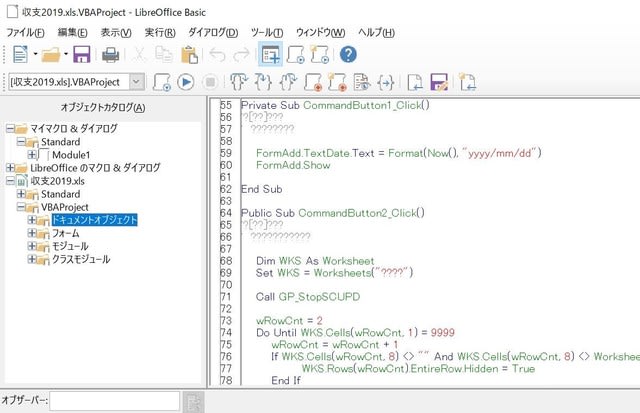This screenshot has width=640, height=413.
Task: Select Module1 in the object catalog
Action: 71,155
